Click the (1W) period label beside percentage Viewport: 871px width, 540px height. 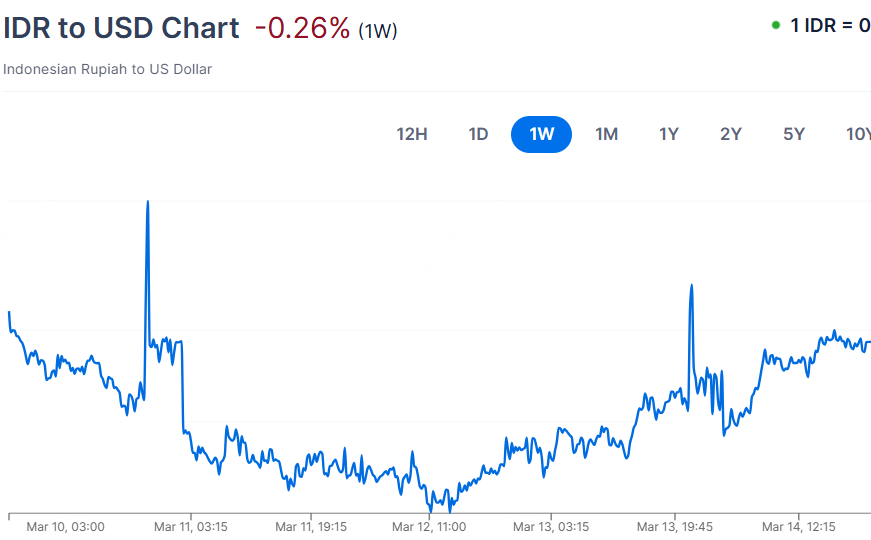pos(378,31)
